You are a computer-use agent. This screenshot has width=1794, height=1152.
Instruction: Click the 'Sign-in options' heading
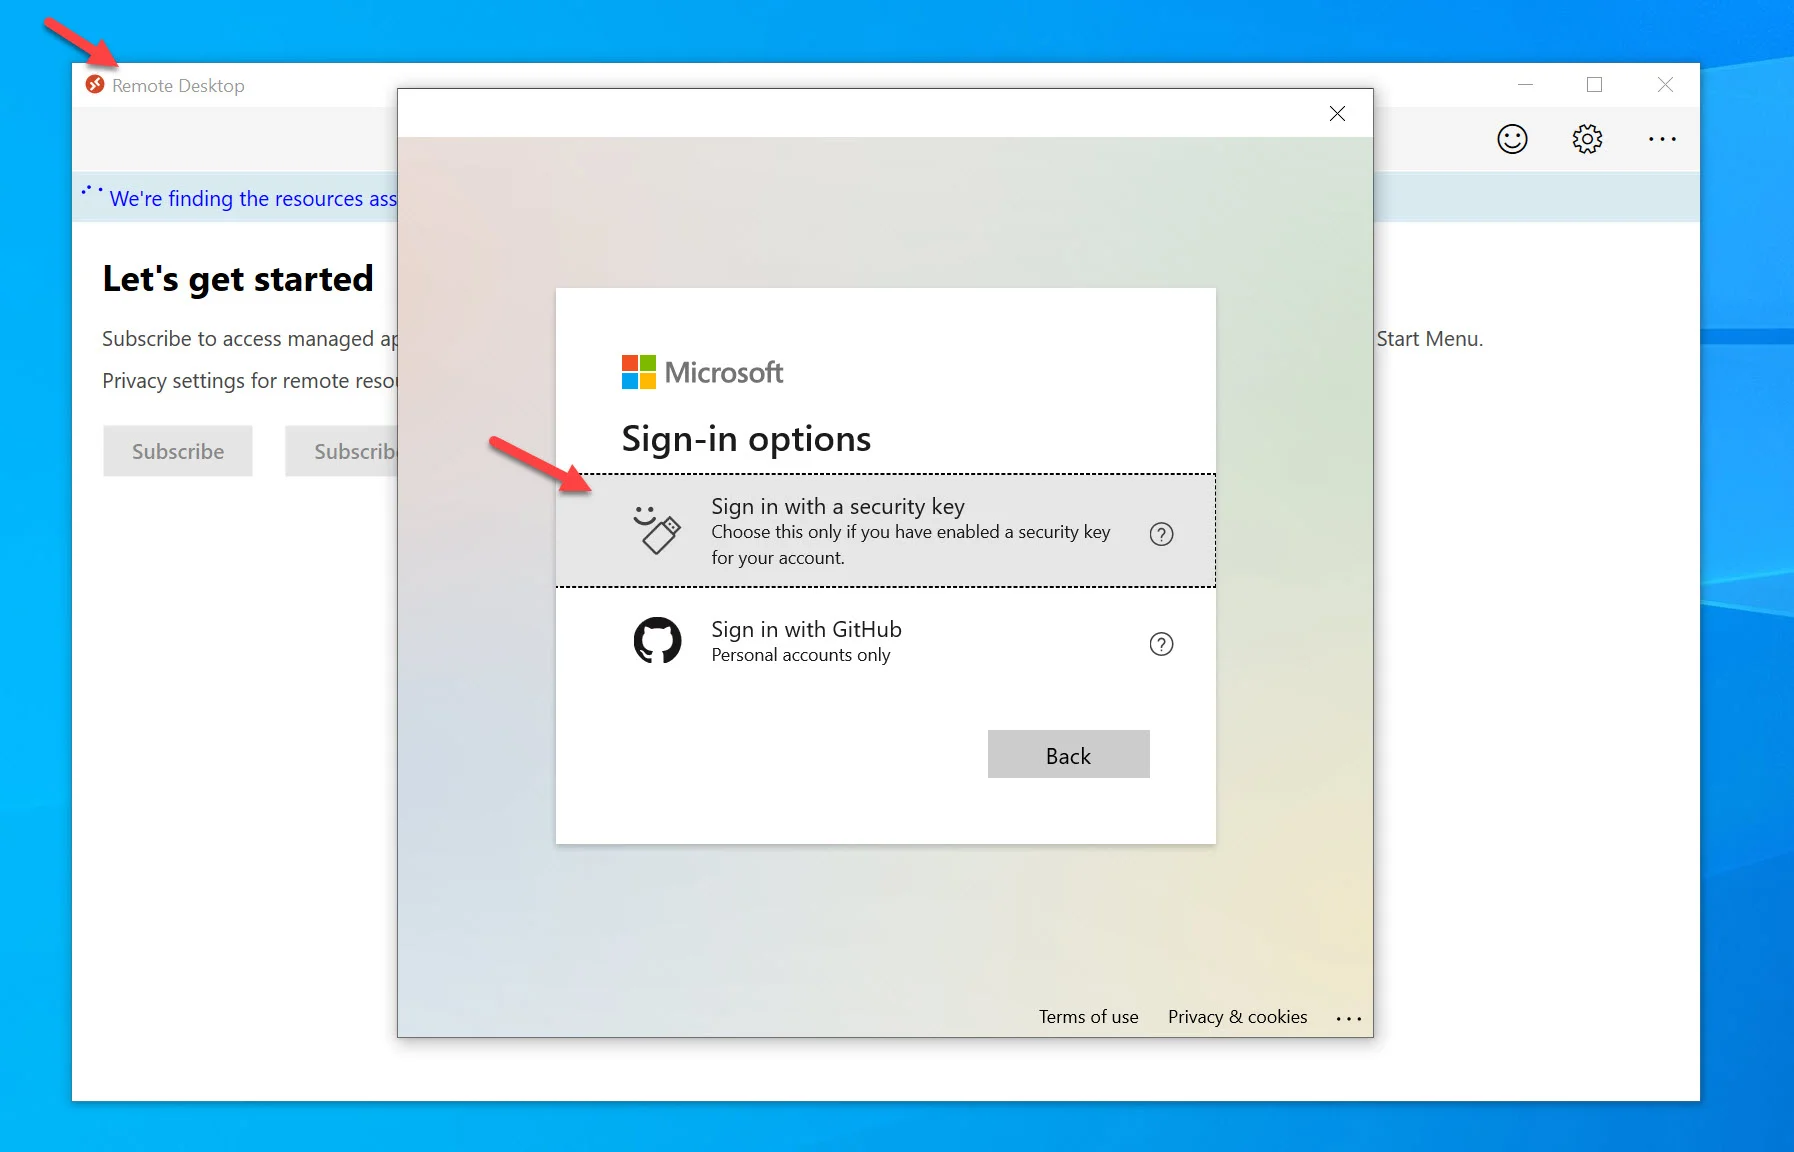(746, 439)
